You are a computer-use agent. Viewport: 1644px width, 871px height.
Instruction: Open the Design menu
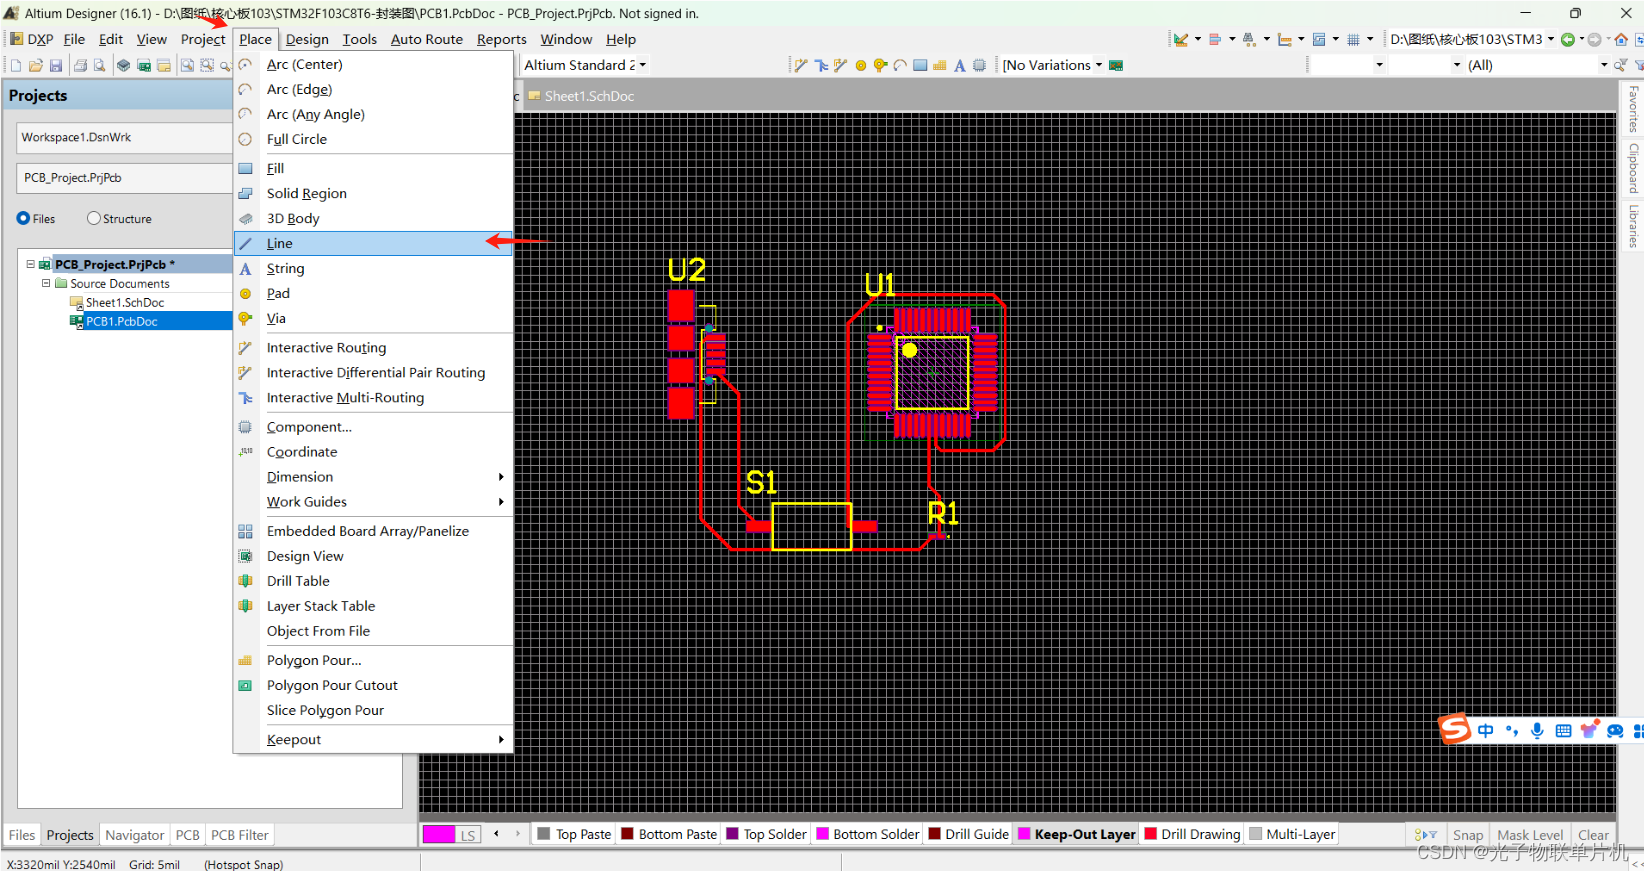point(307,39)
